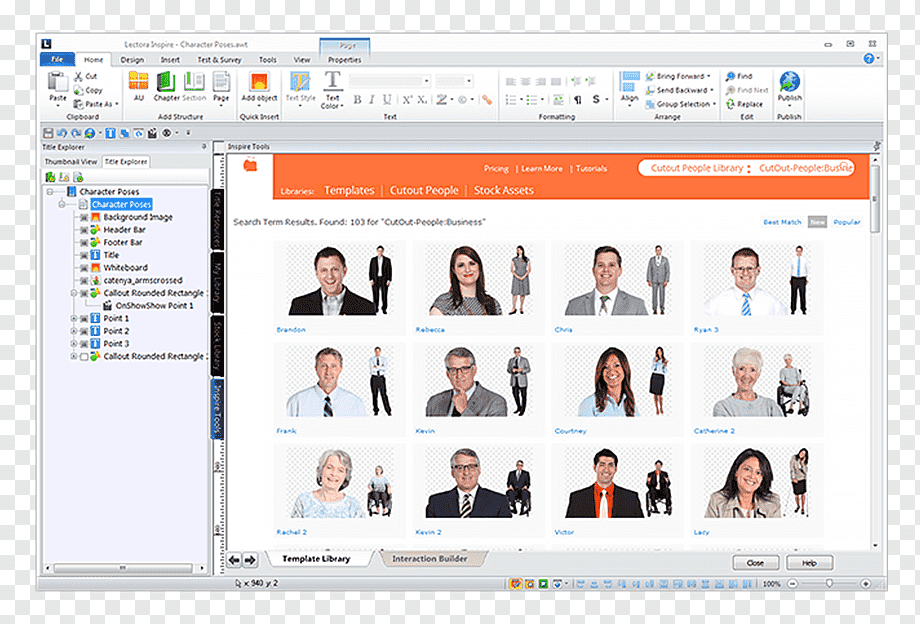The width and height of the screenshot is (920, 624).
Task: Collapse the root Character Poses title node
Action: click(50, 192)
